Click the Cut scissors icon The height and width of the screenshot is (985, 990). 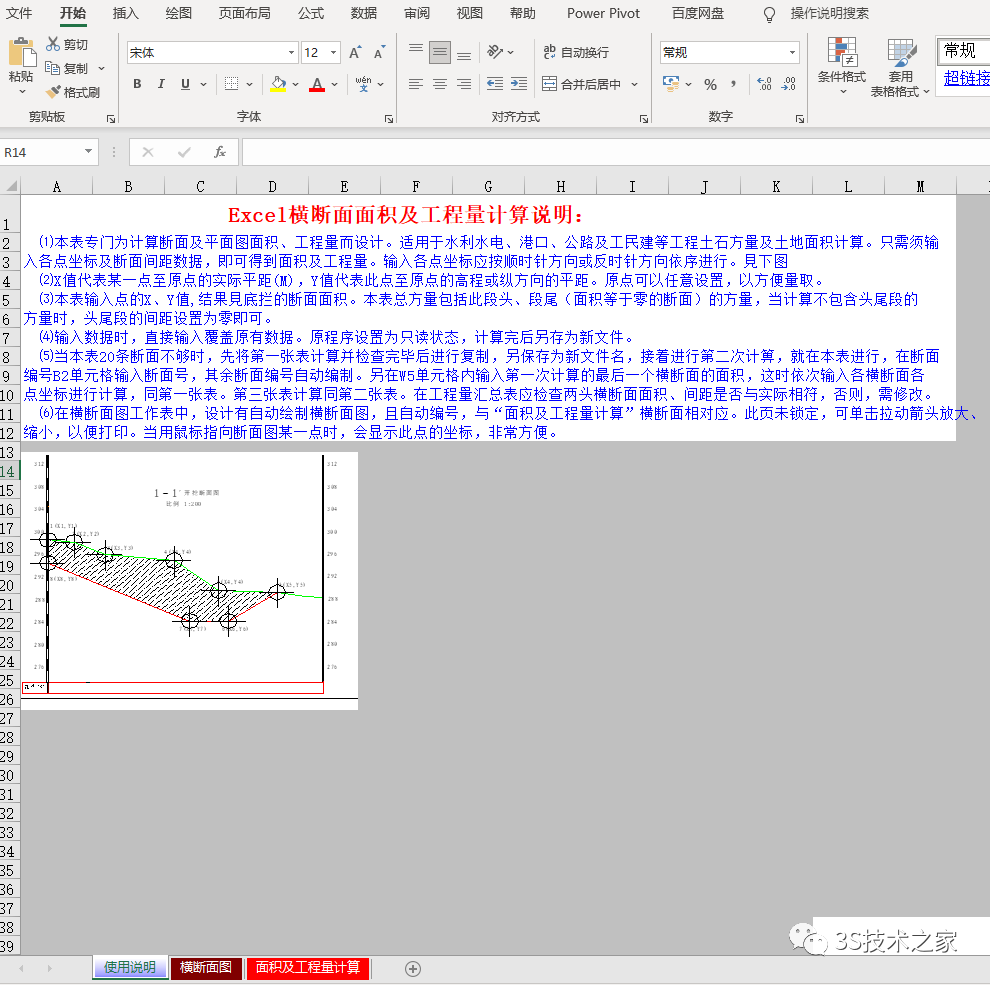tap(52, 44)
